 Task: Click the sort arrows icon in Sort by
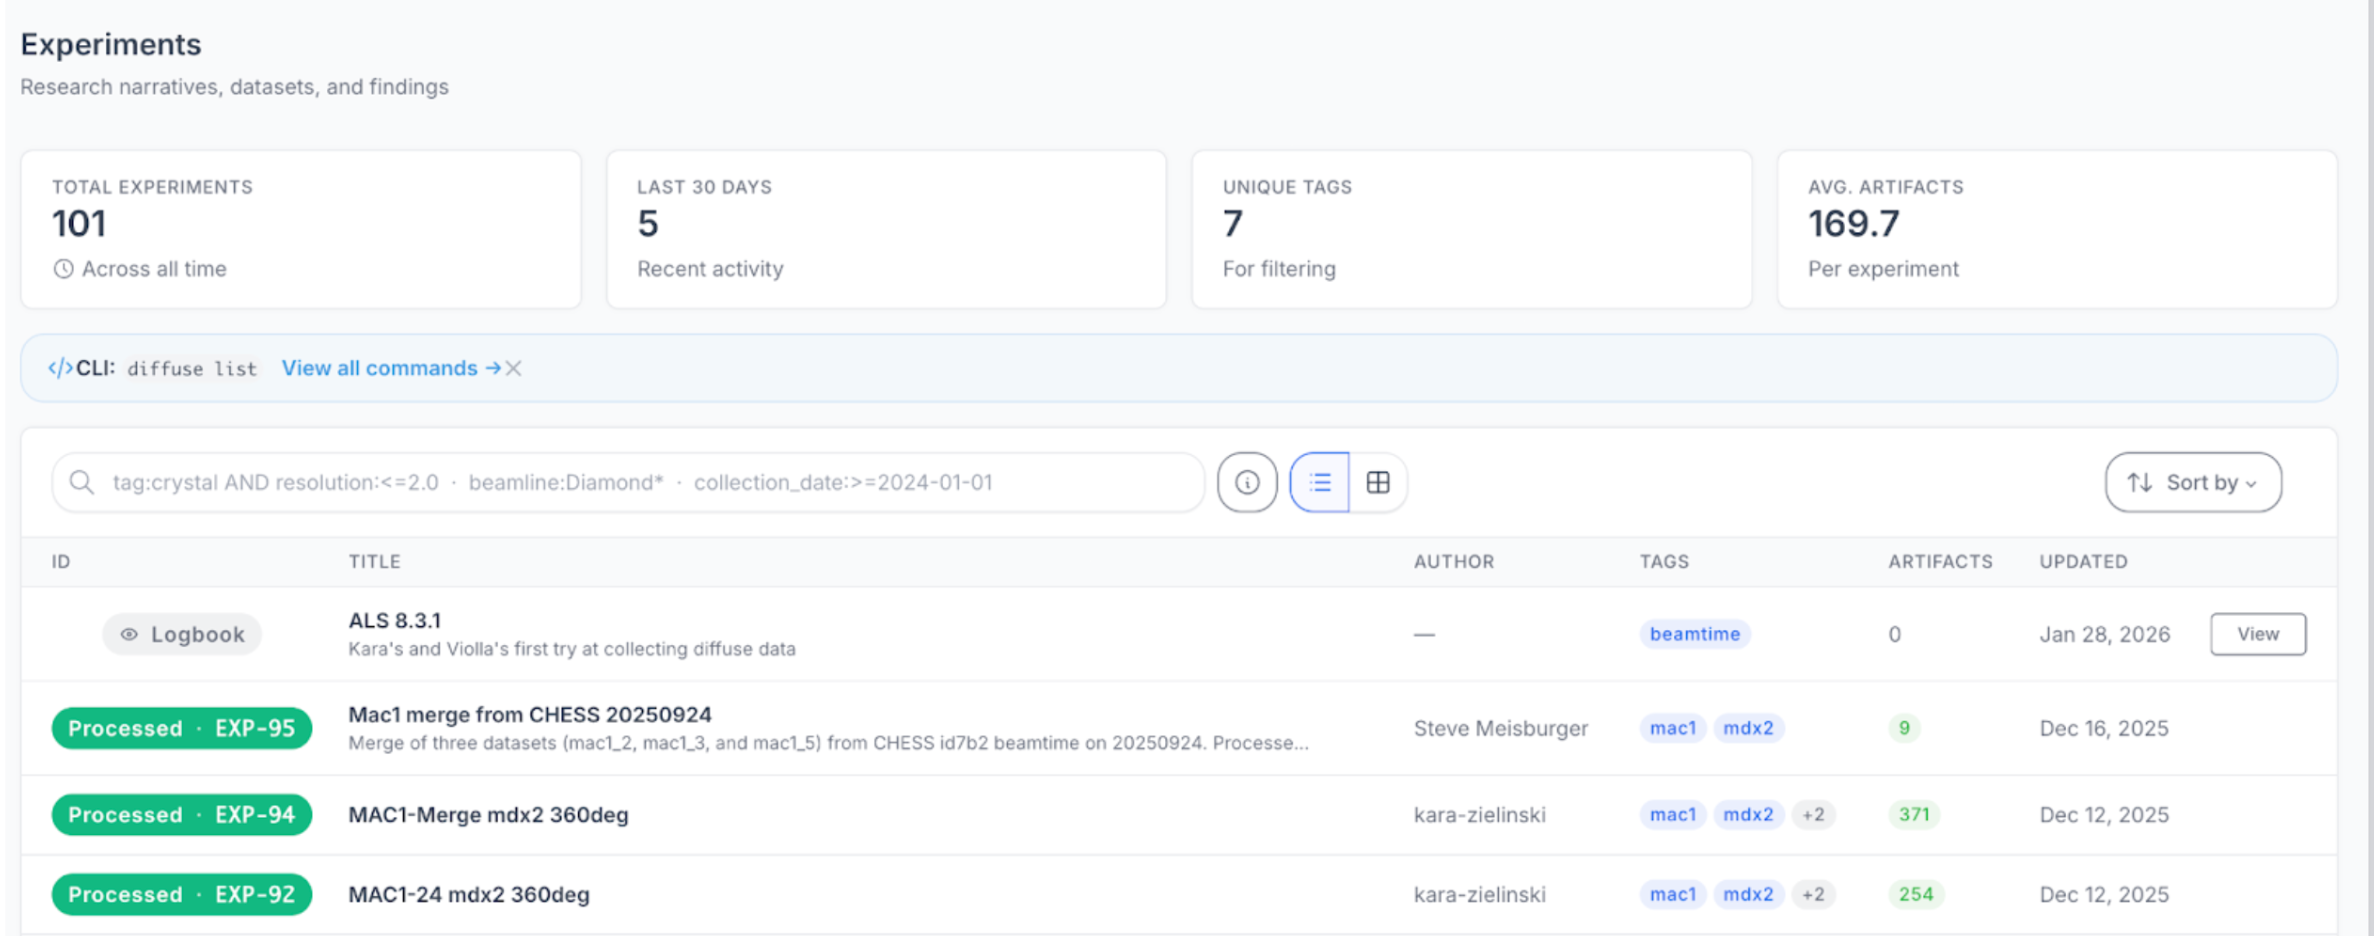2139,482
